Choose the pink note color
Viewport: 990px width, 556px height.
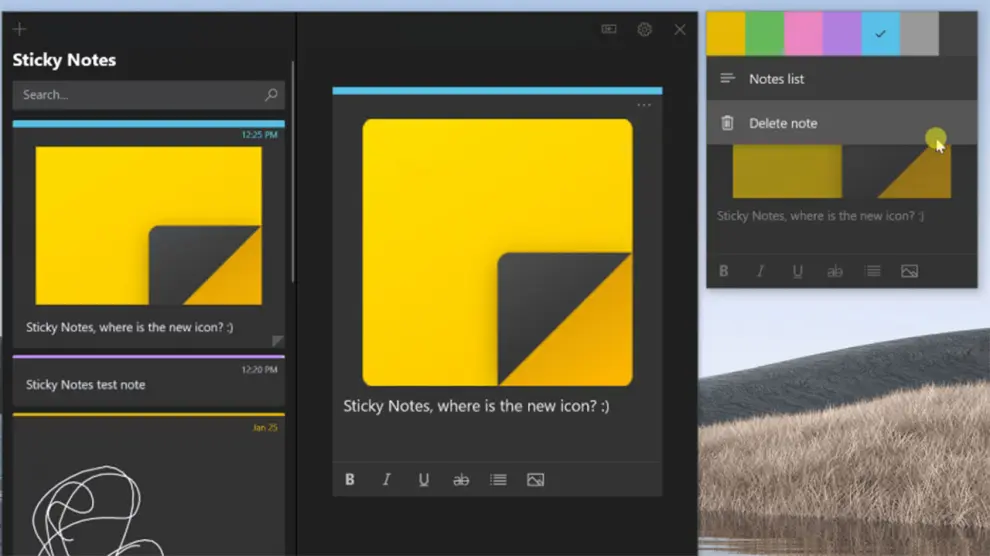click(804, 33)
